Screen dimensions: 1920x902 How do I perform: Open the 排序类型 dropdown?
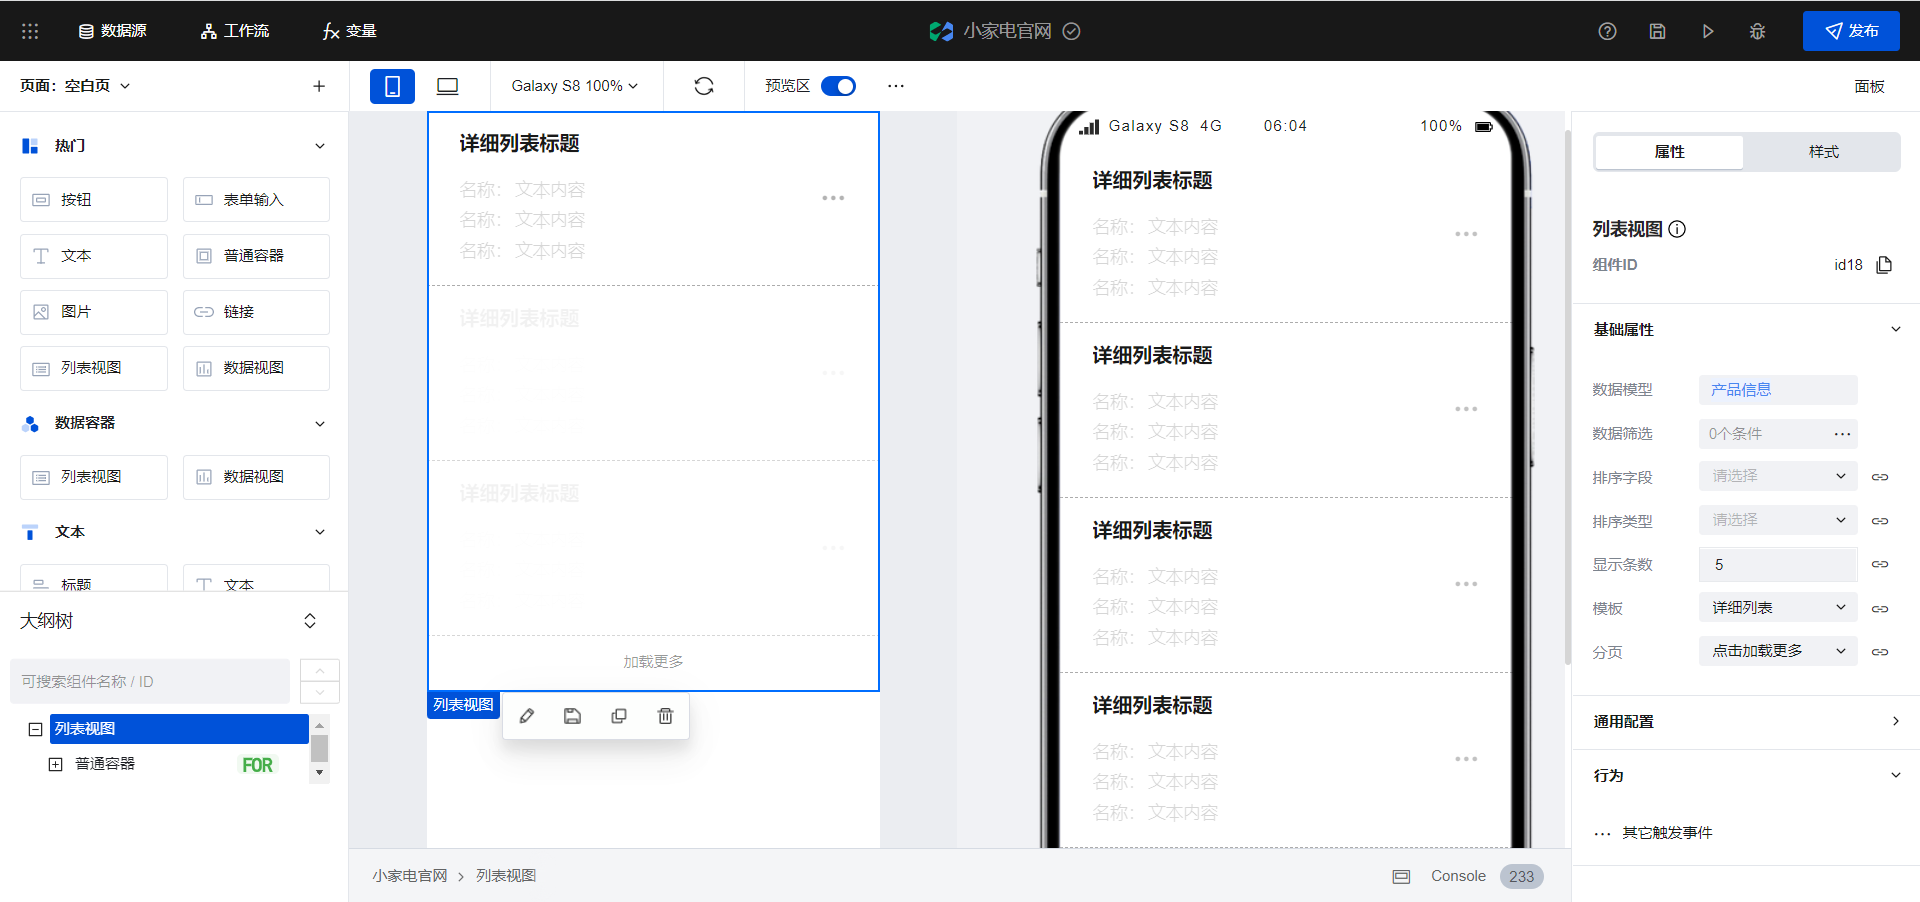[1778, 520]
